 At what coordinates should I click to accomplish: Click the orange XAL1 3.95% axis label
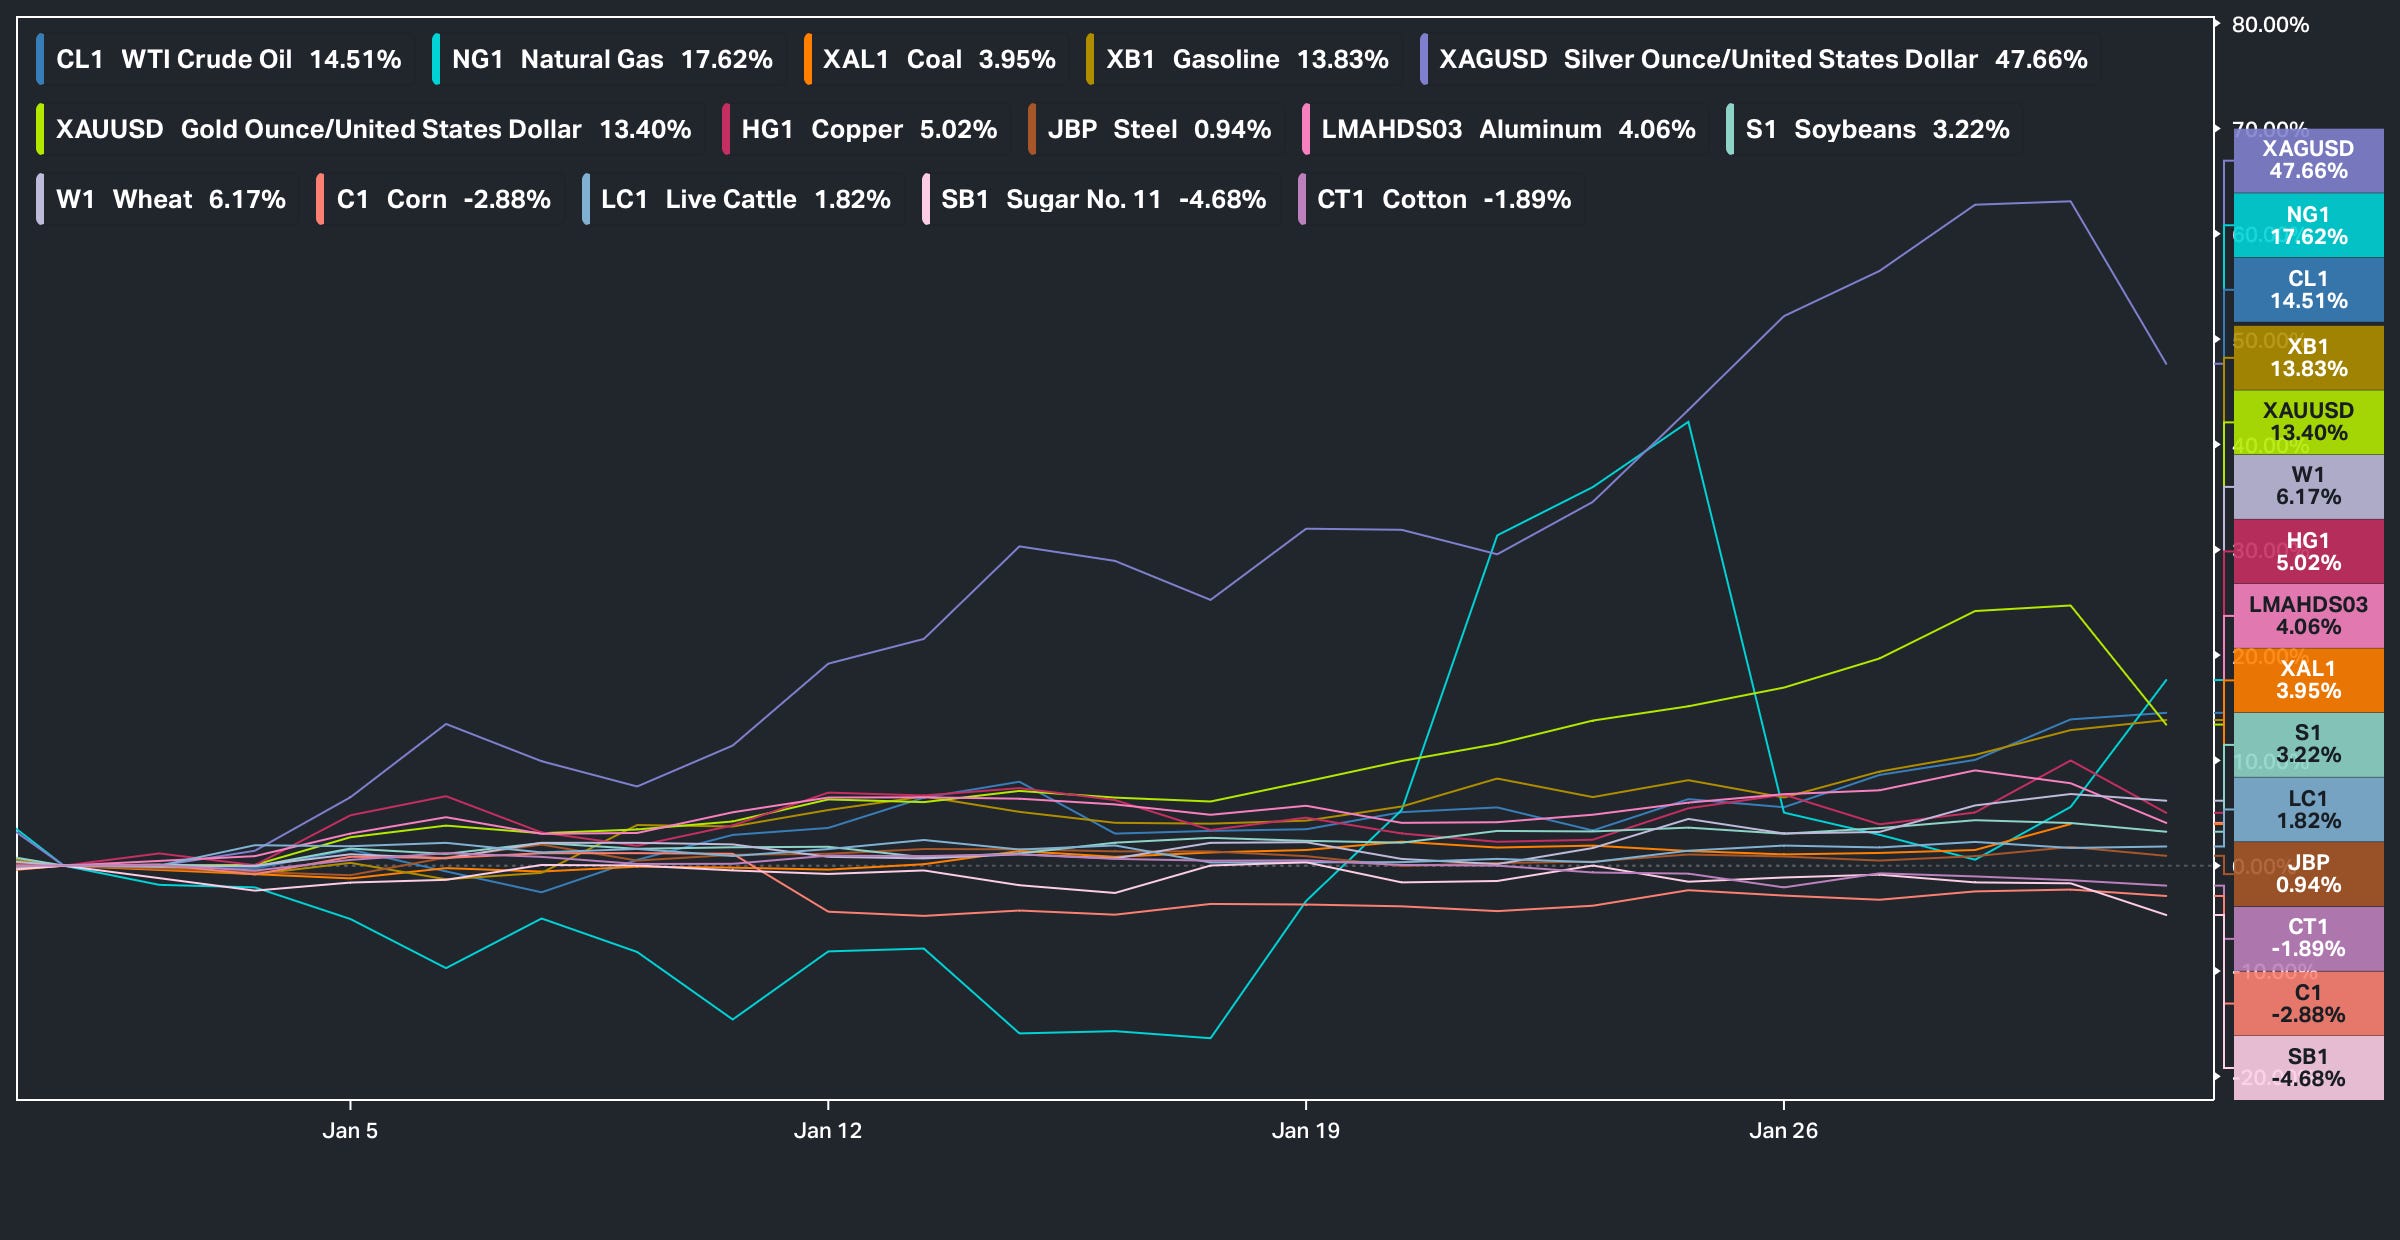click(2308, 680)
